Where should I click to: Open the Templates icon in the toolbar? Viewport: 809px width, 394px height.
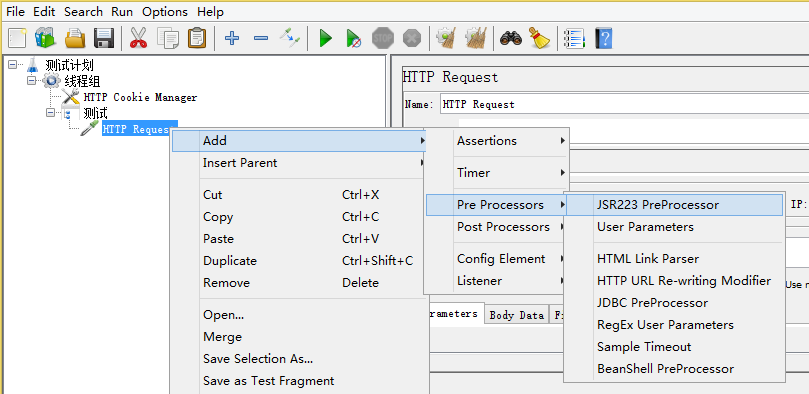(45, 38)
